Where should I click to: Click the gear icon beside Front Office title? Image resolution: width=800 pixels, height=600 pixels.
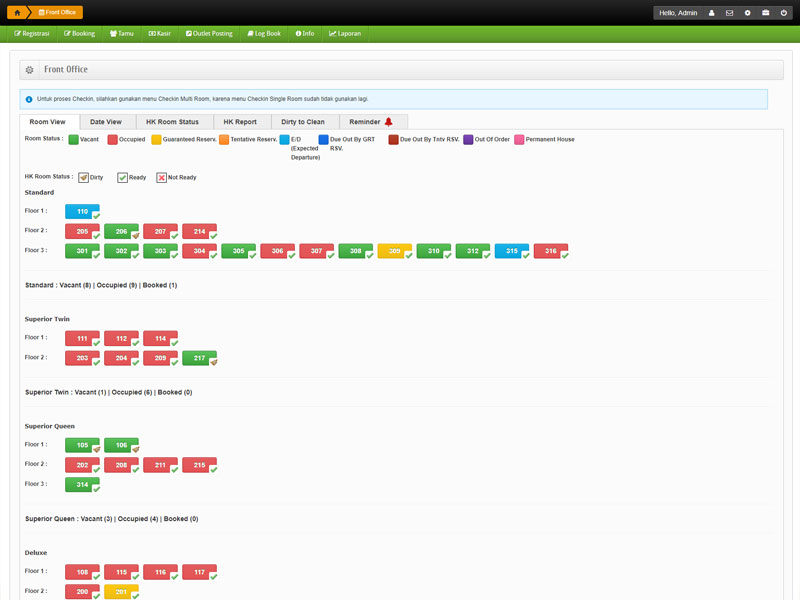29,70
